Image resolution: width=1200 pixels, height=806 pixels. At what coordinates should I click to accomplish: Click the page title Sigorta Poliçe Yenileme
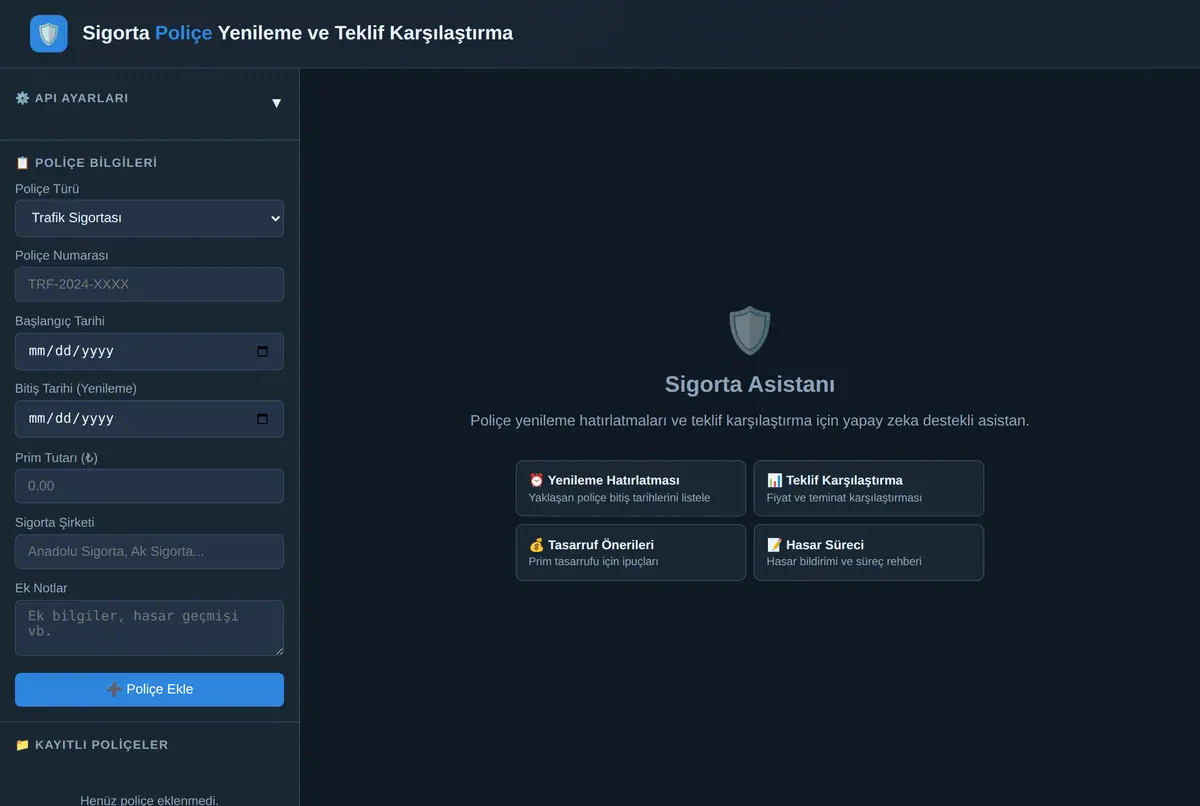pyautogui.click(x=298, y=33)
